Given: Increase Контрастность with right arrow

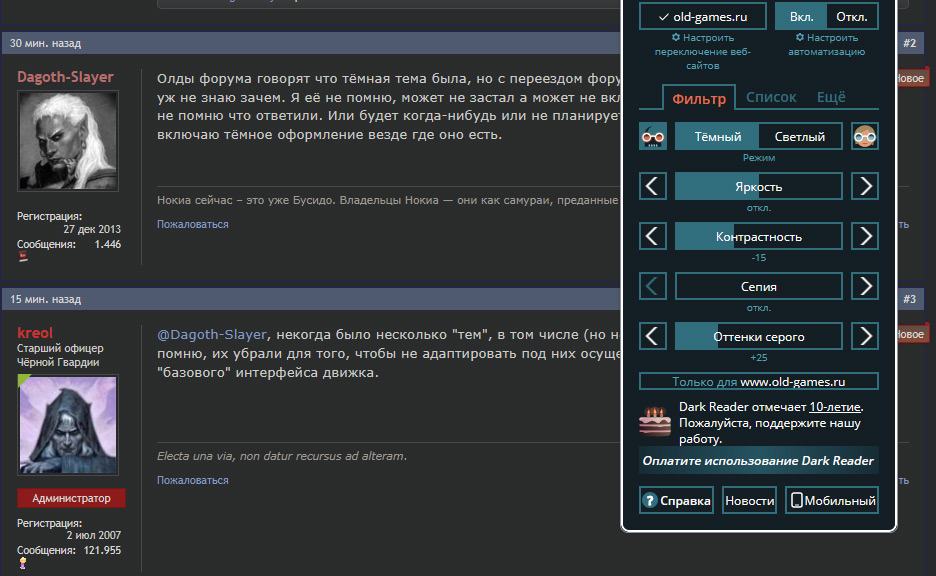Looking at the screenshot, I should (x=864, y=236).
